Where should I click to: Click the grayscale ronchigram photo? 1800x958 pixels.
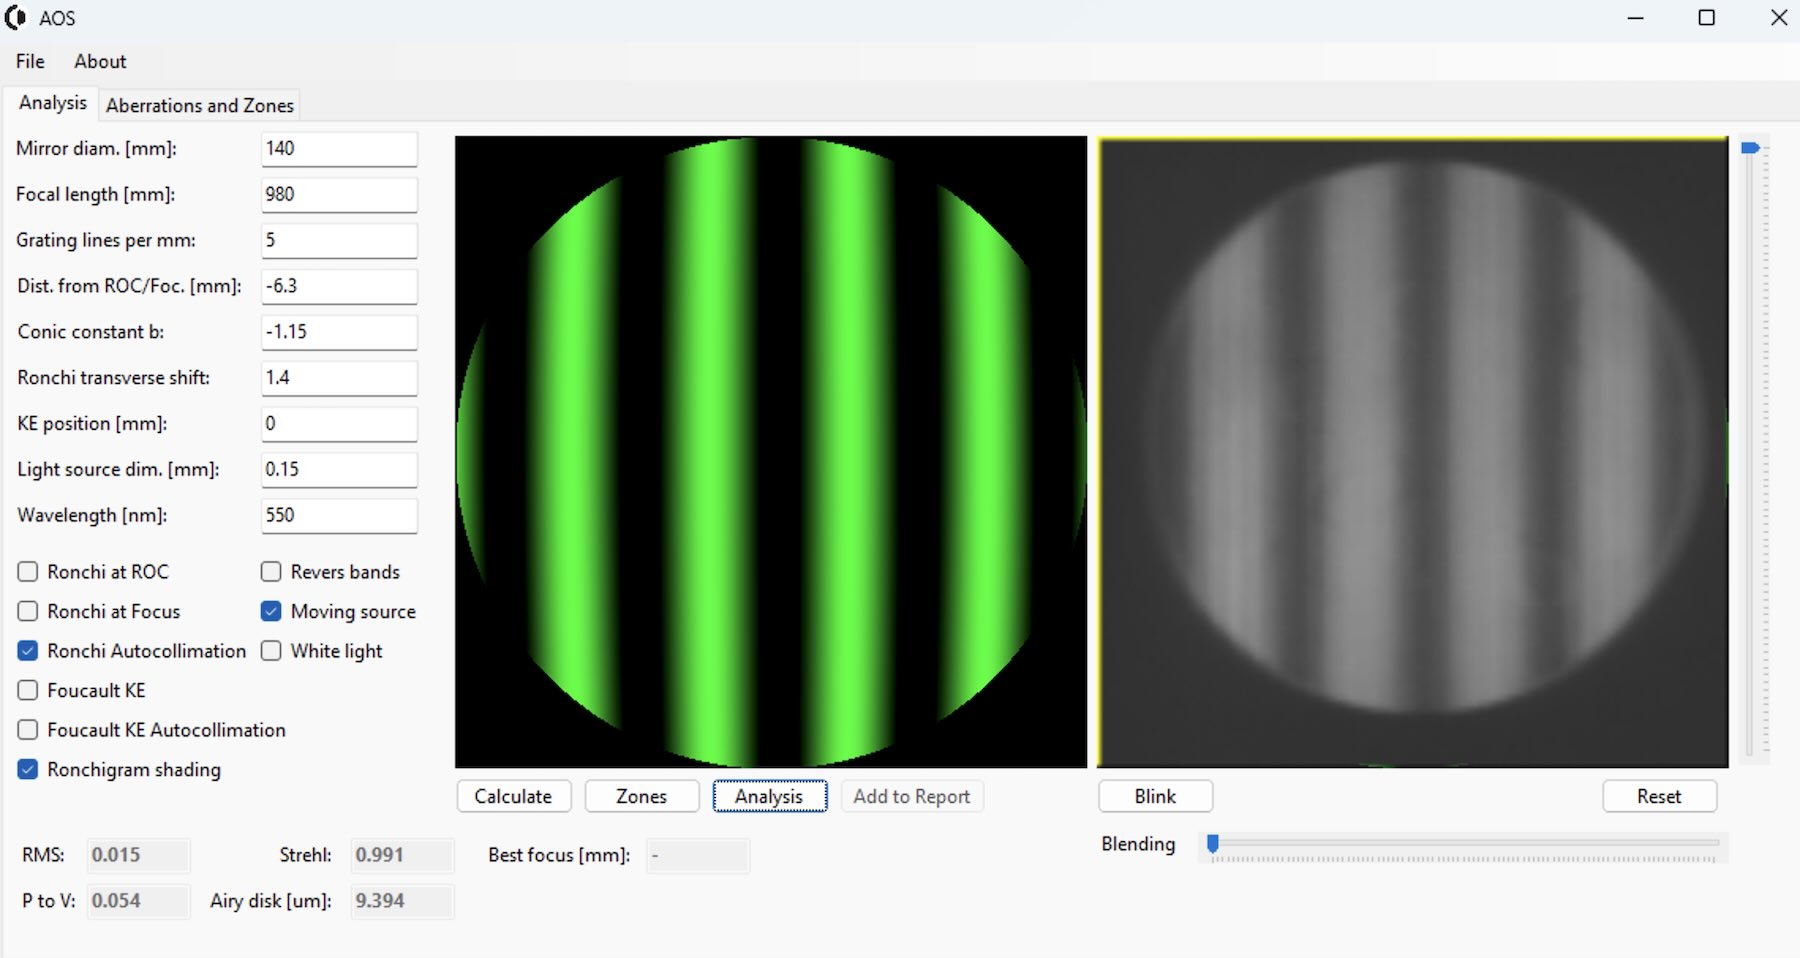click(1413, 452)
